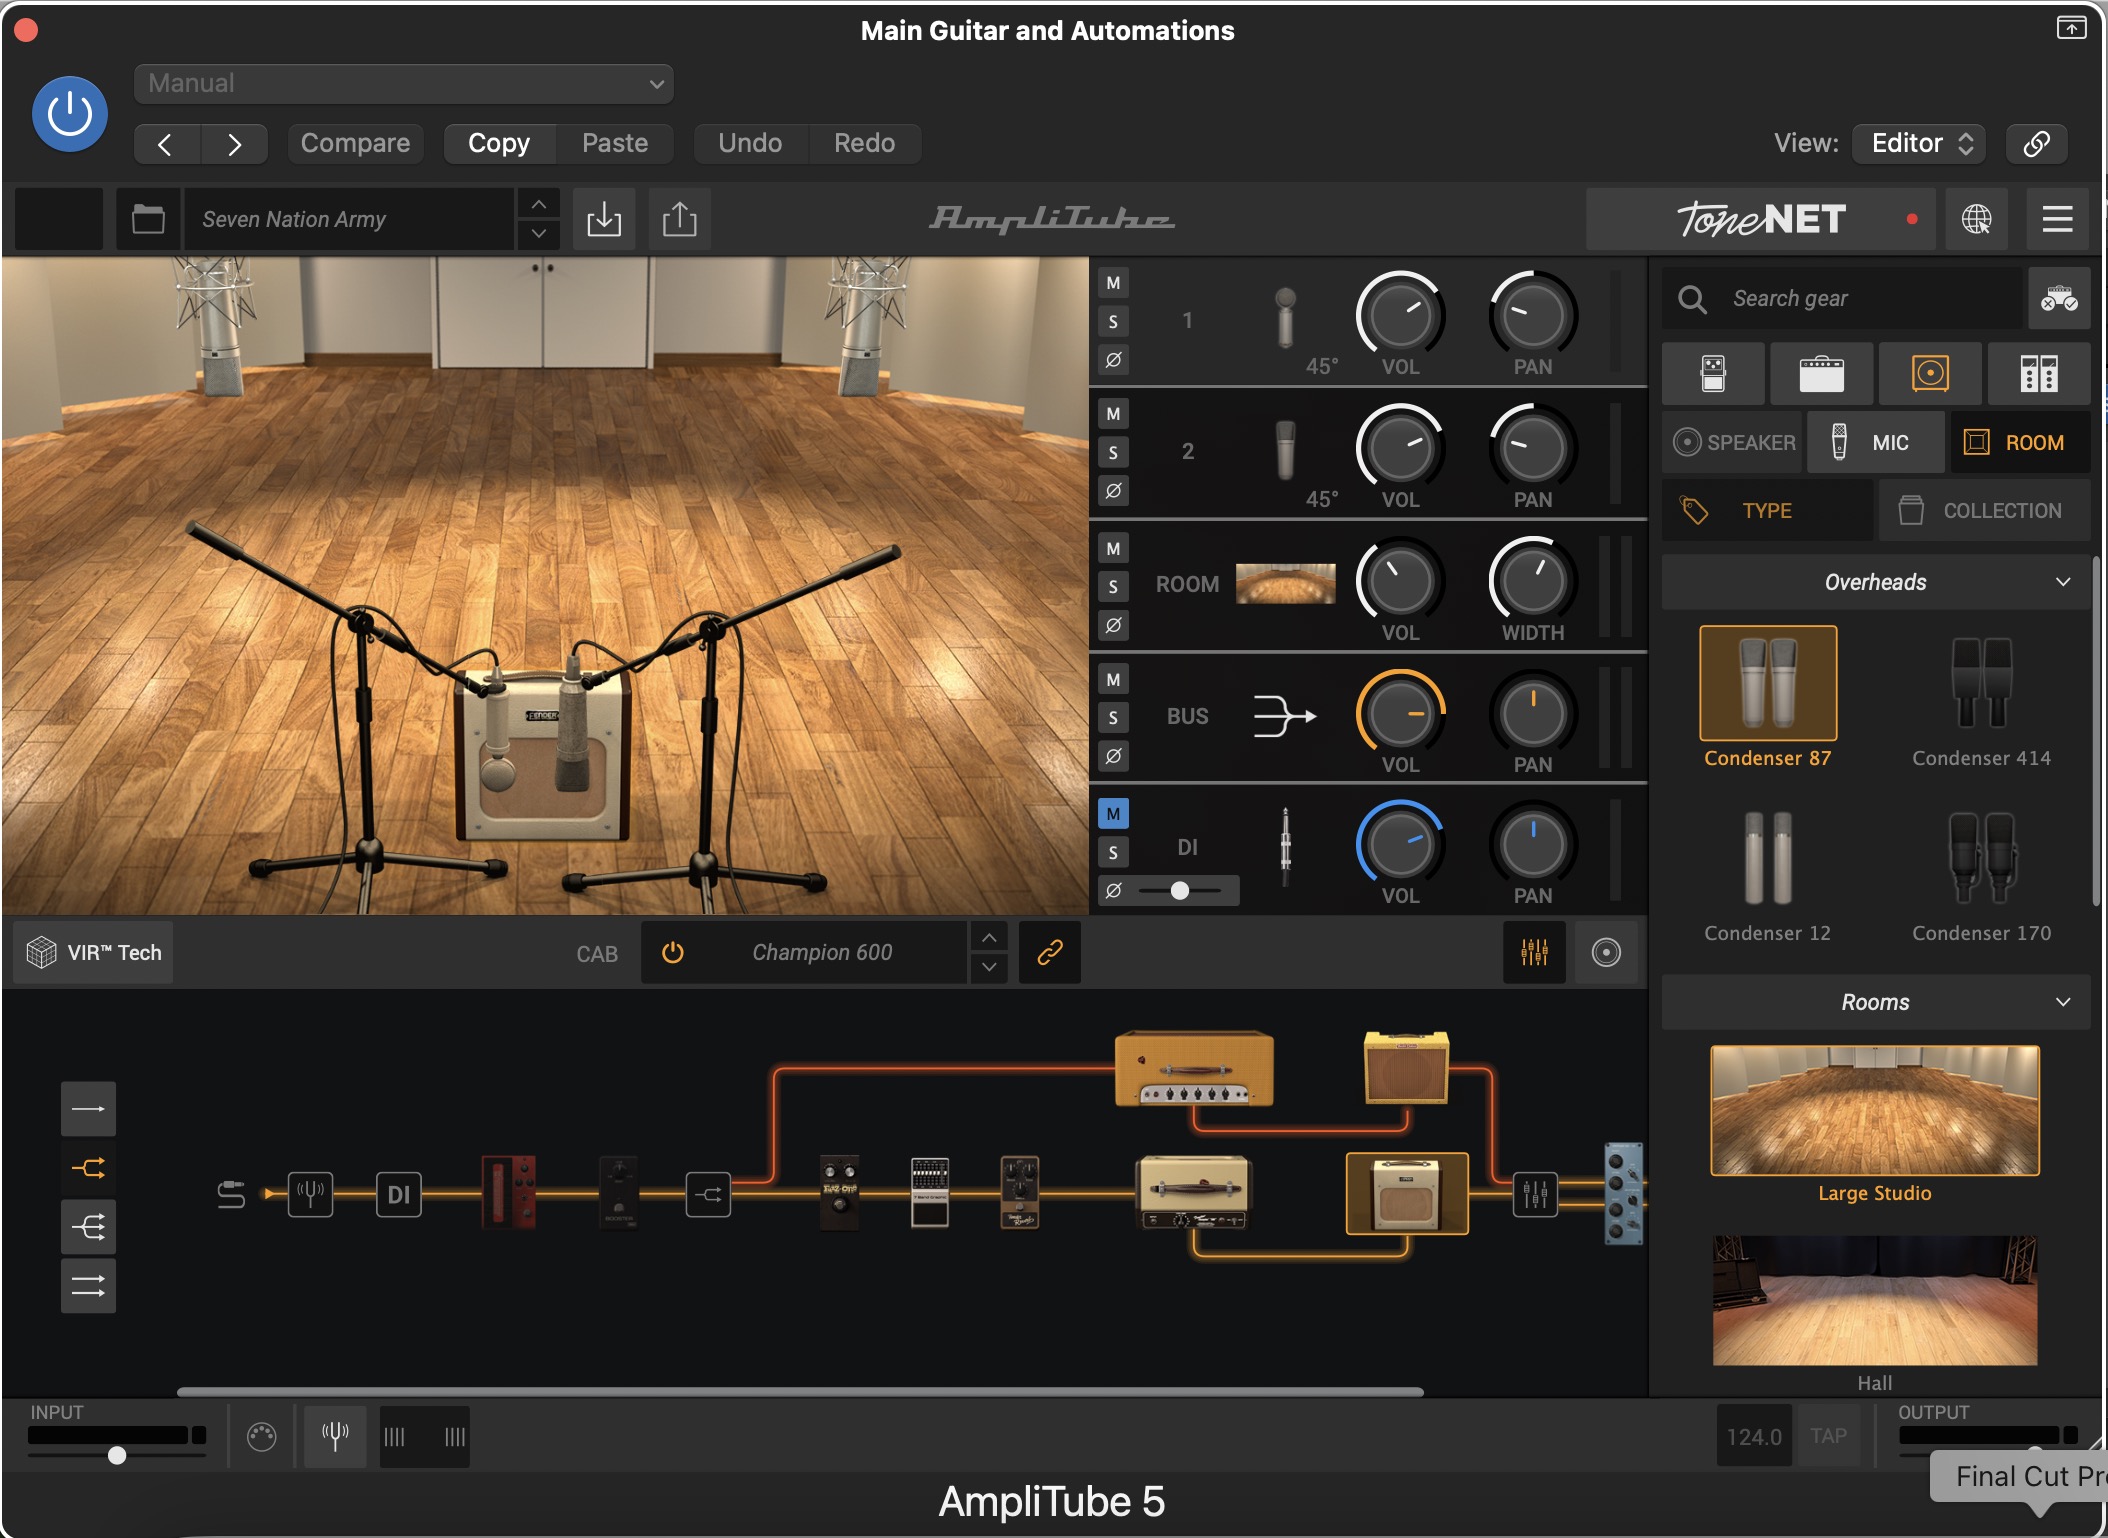Select the three-way split routing icon
This screenshot has height=1538, width=2108.
(x=88, y=1227)
